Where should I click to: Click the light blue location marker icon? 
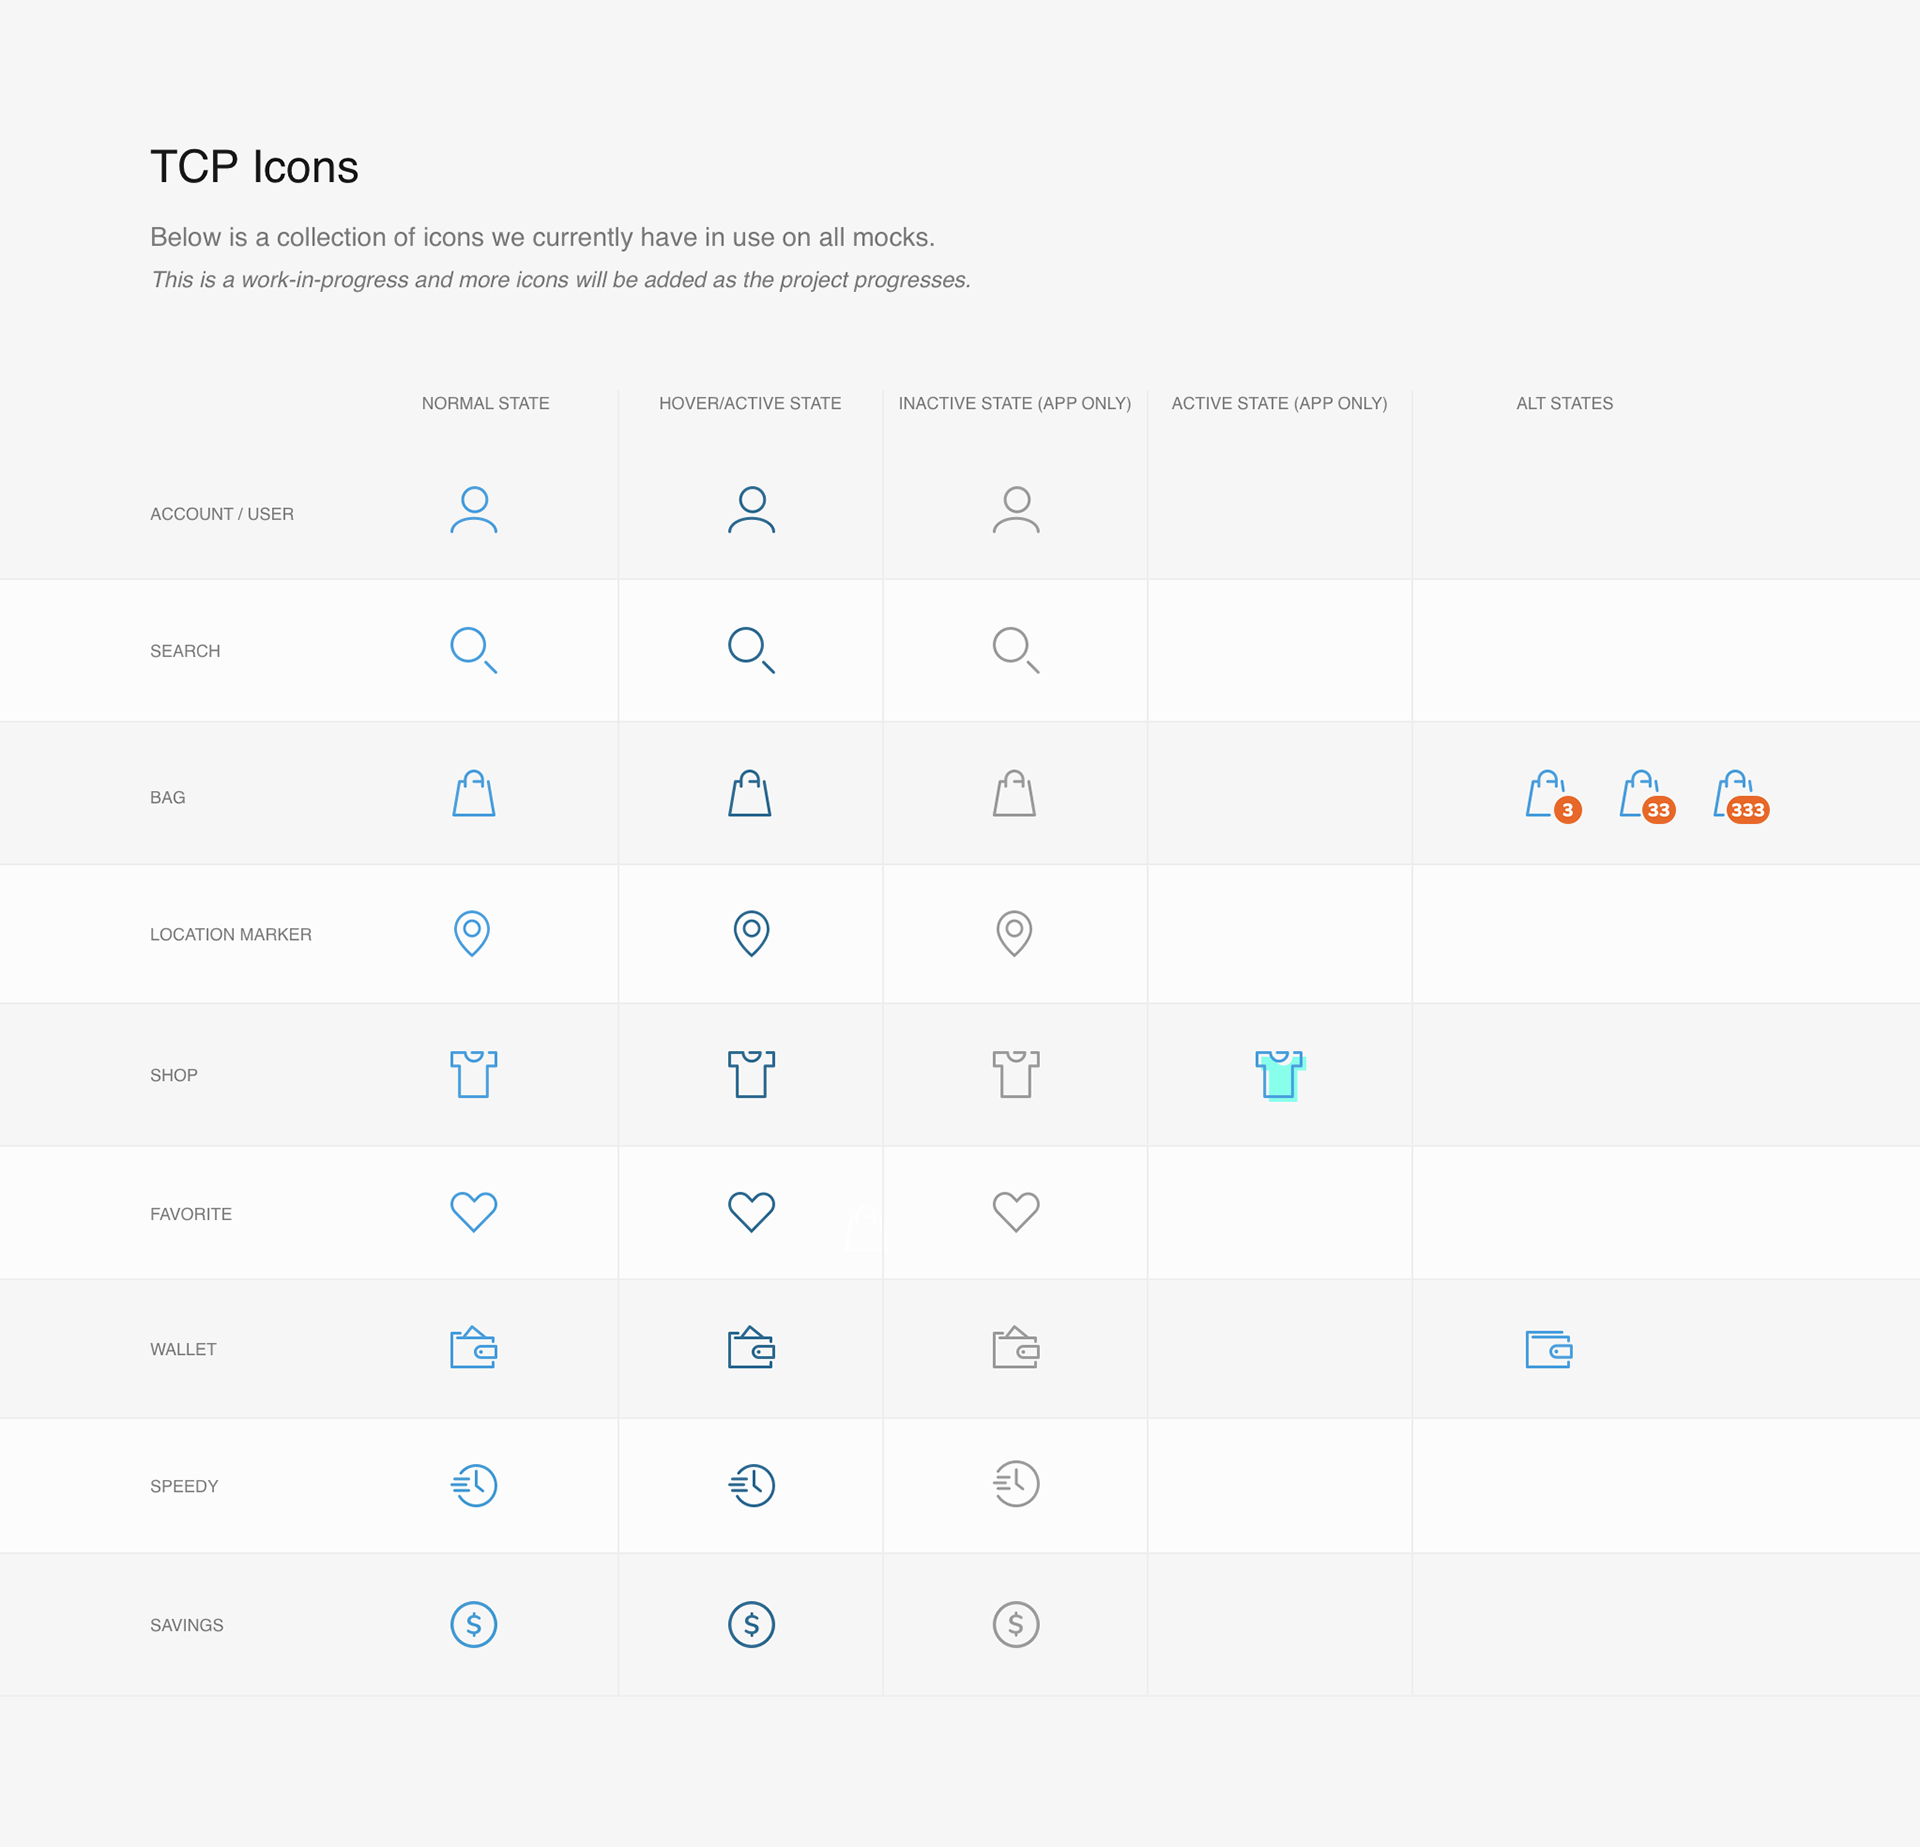tap(472, 933)
